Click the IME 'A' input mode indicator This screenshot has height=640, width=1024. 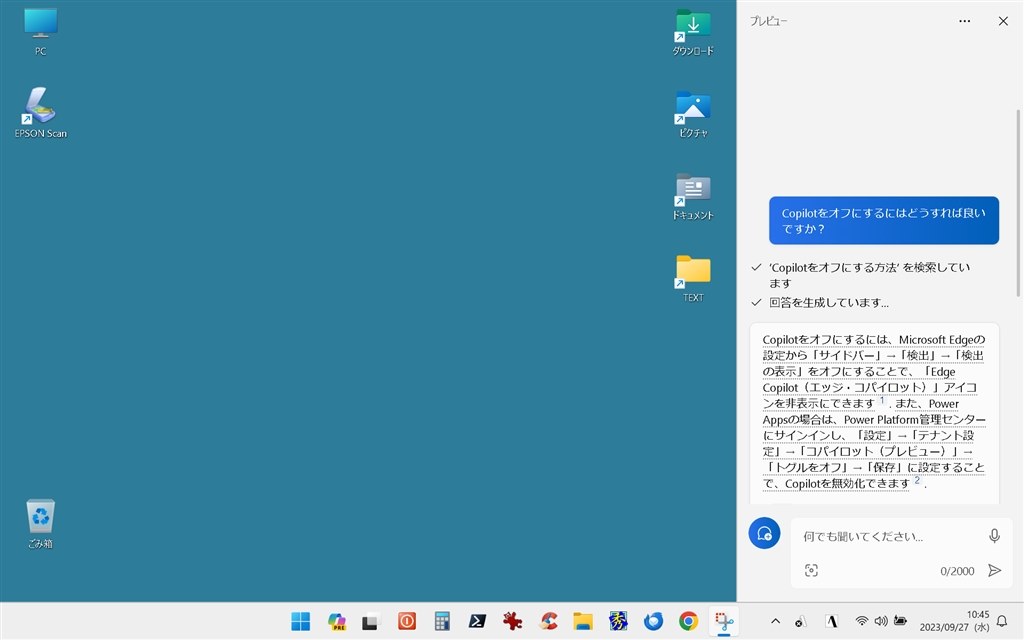pyautogui.click(x=831, y=621)
